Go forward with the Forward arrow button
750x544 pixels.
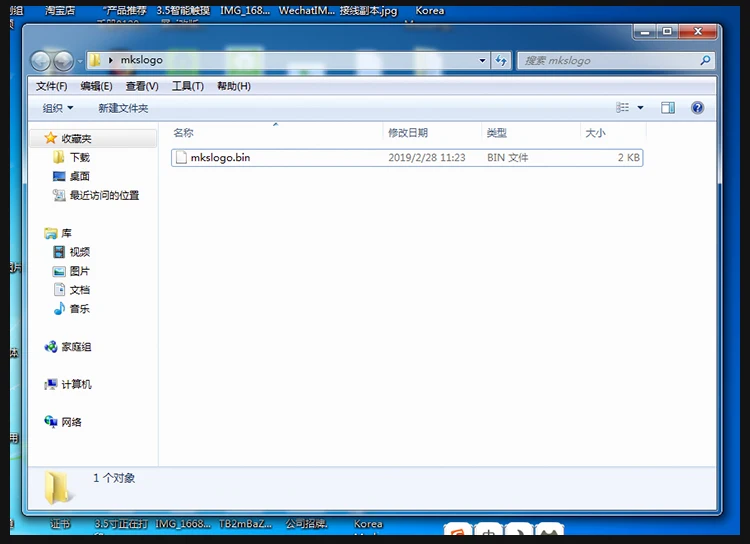tap(63, 61)
